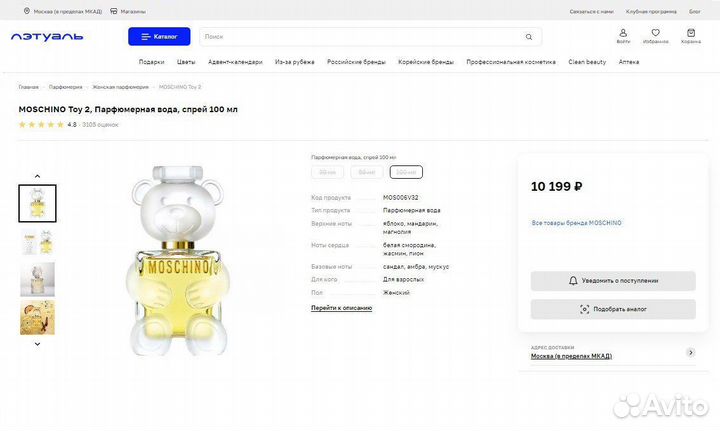Open the Корзина cart icon

tap(691, 36)
